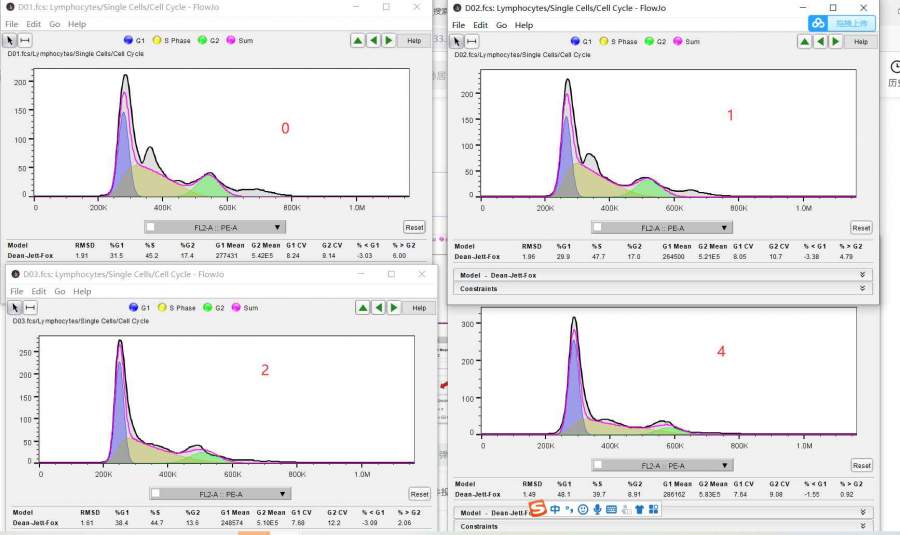Click the blue cloud upload icon
The image size is (900, 535).
coord(818,23)
